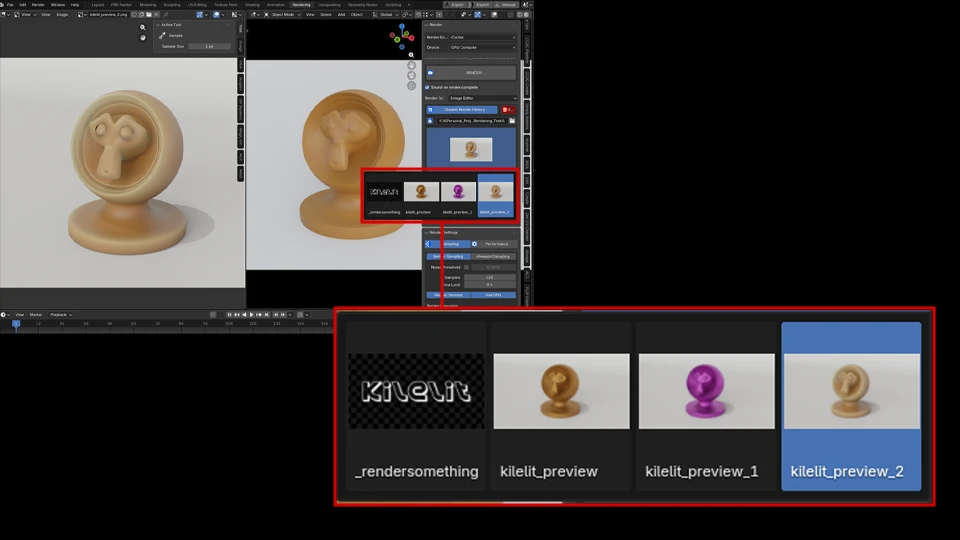Select the Viewport Sampling tab
This screenshot has height=540, width=960.
pos(493,257)
